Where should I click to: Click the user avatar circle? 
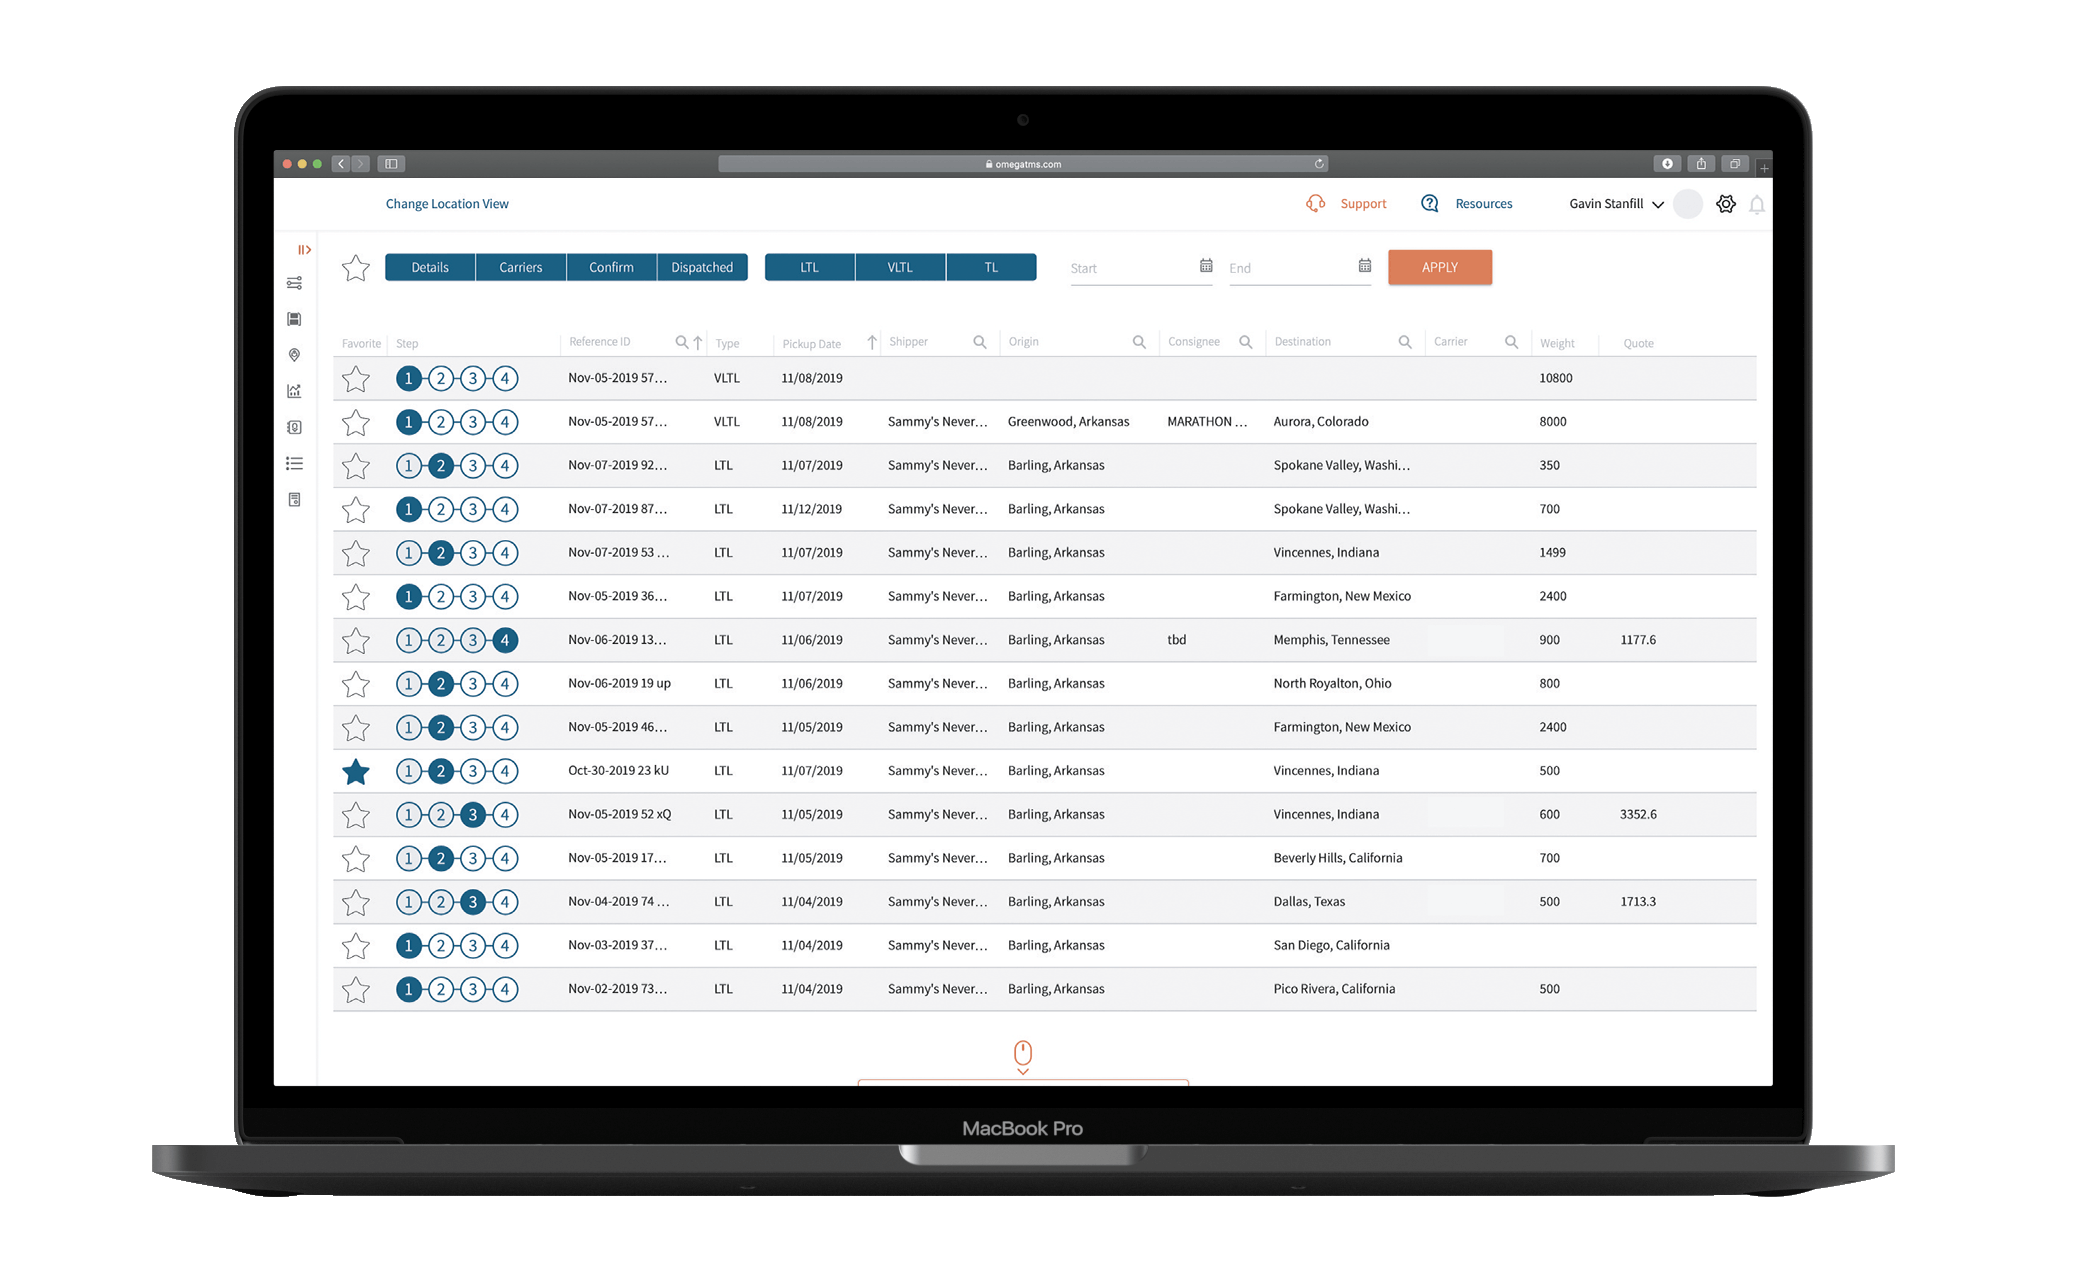tap(1688, 204)
